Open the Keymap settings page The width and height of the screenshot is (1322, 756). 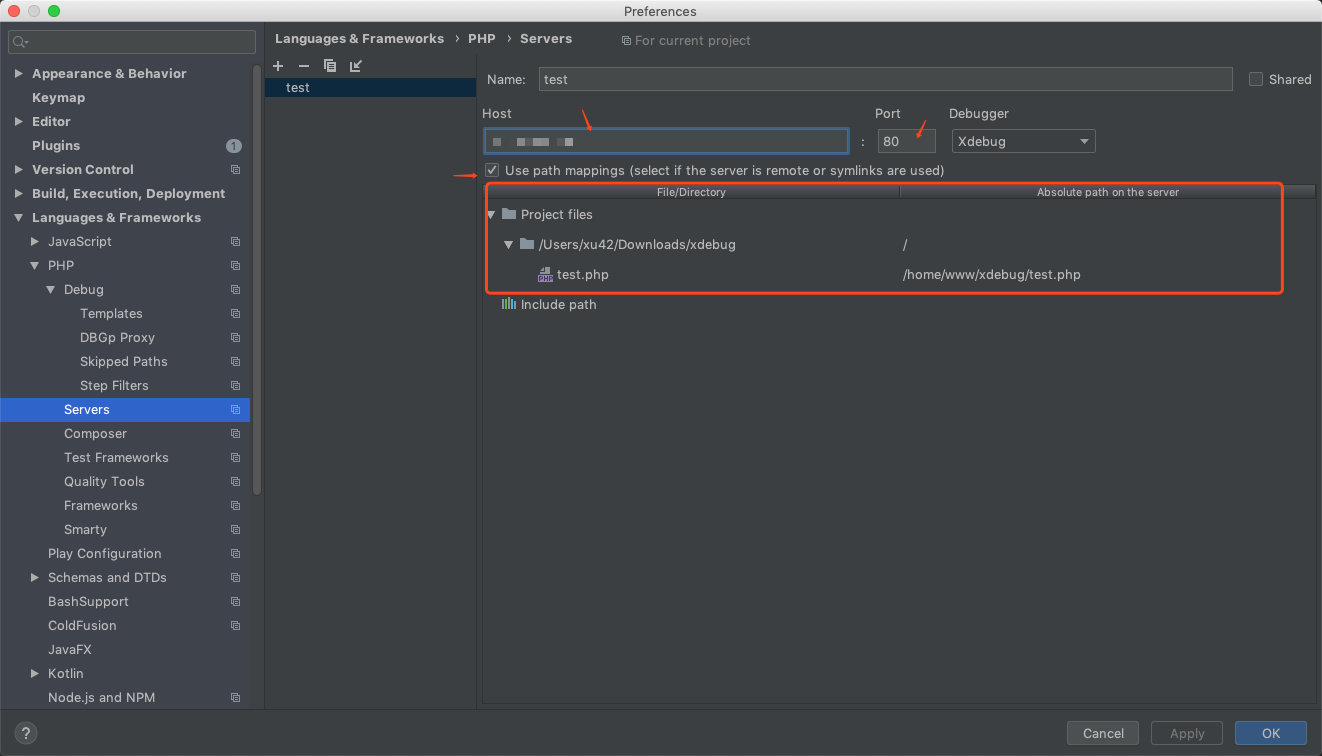(58, 98)
